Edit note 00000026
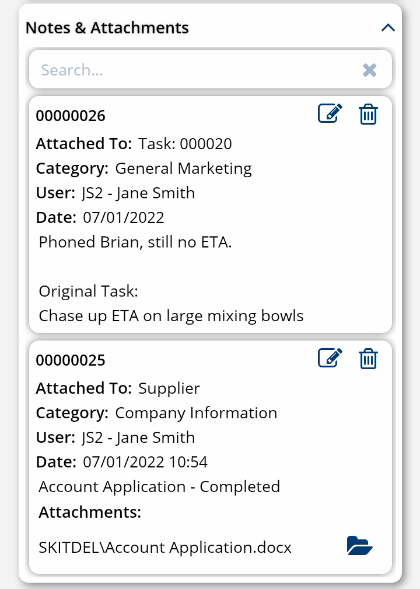Screen dimensions: 420x589 (330, 113)
